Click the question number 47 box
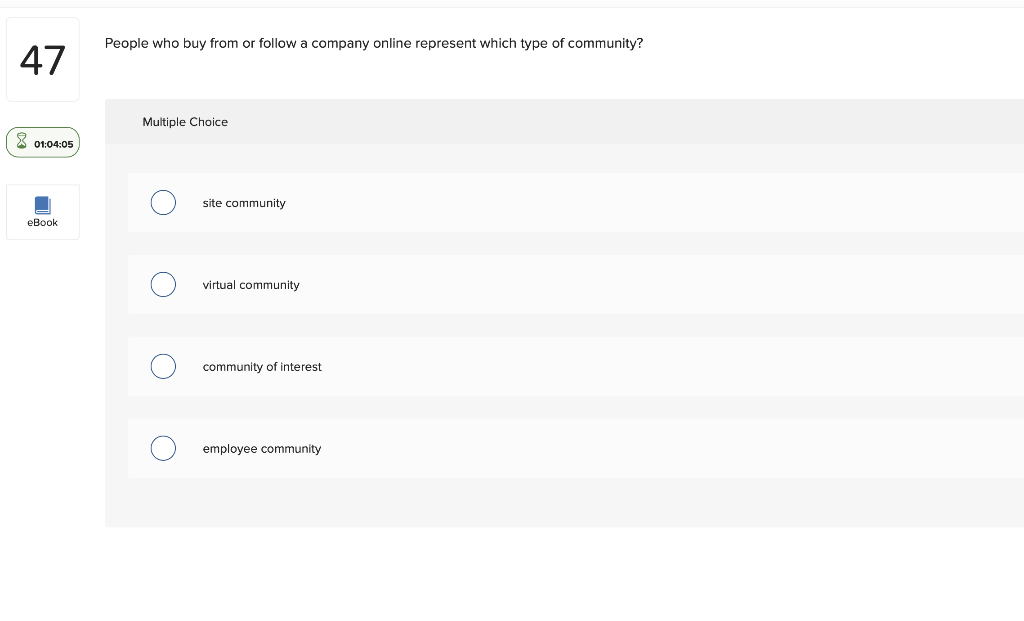The image size is (1024, 621). 42,59
